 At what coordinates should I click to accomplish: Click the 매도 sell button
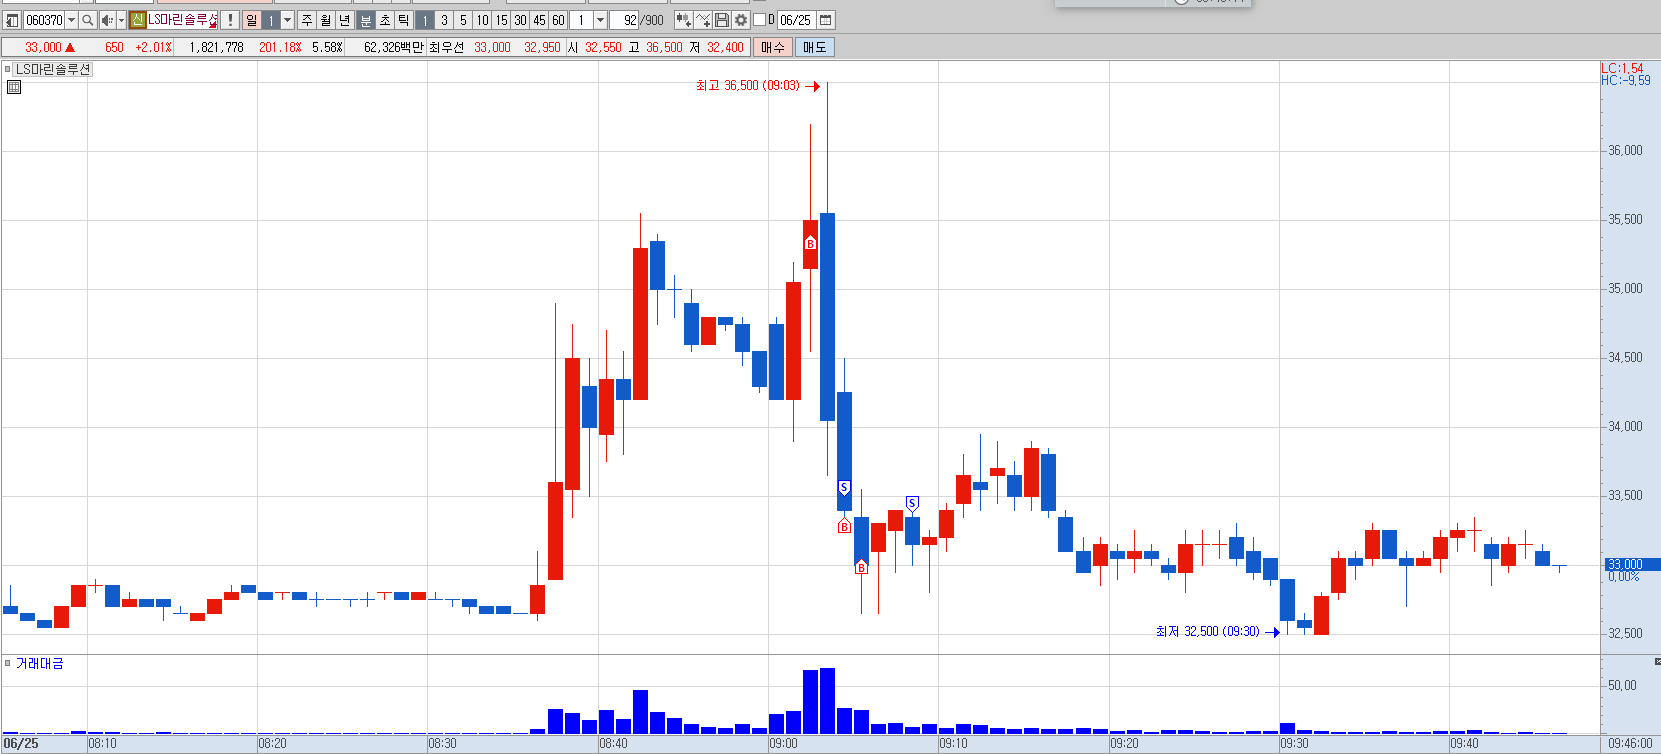[x=815, y=47]
